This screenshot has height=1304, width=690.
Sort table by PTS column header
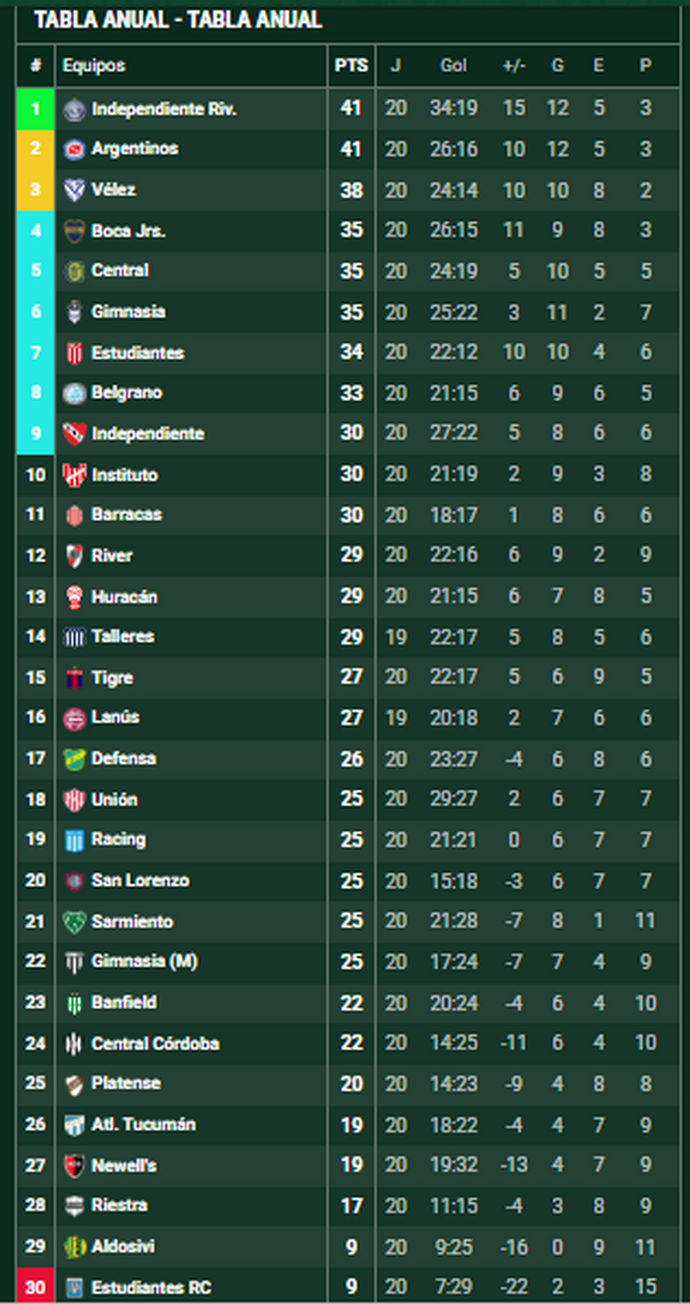pyautogui.click(x=351, y=66)
